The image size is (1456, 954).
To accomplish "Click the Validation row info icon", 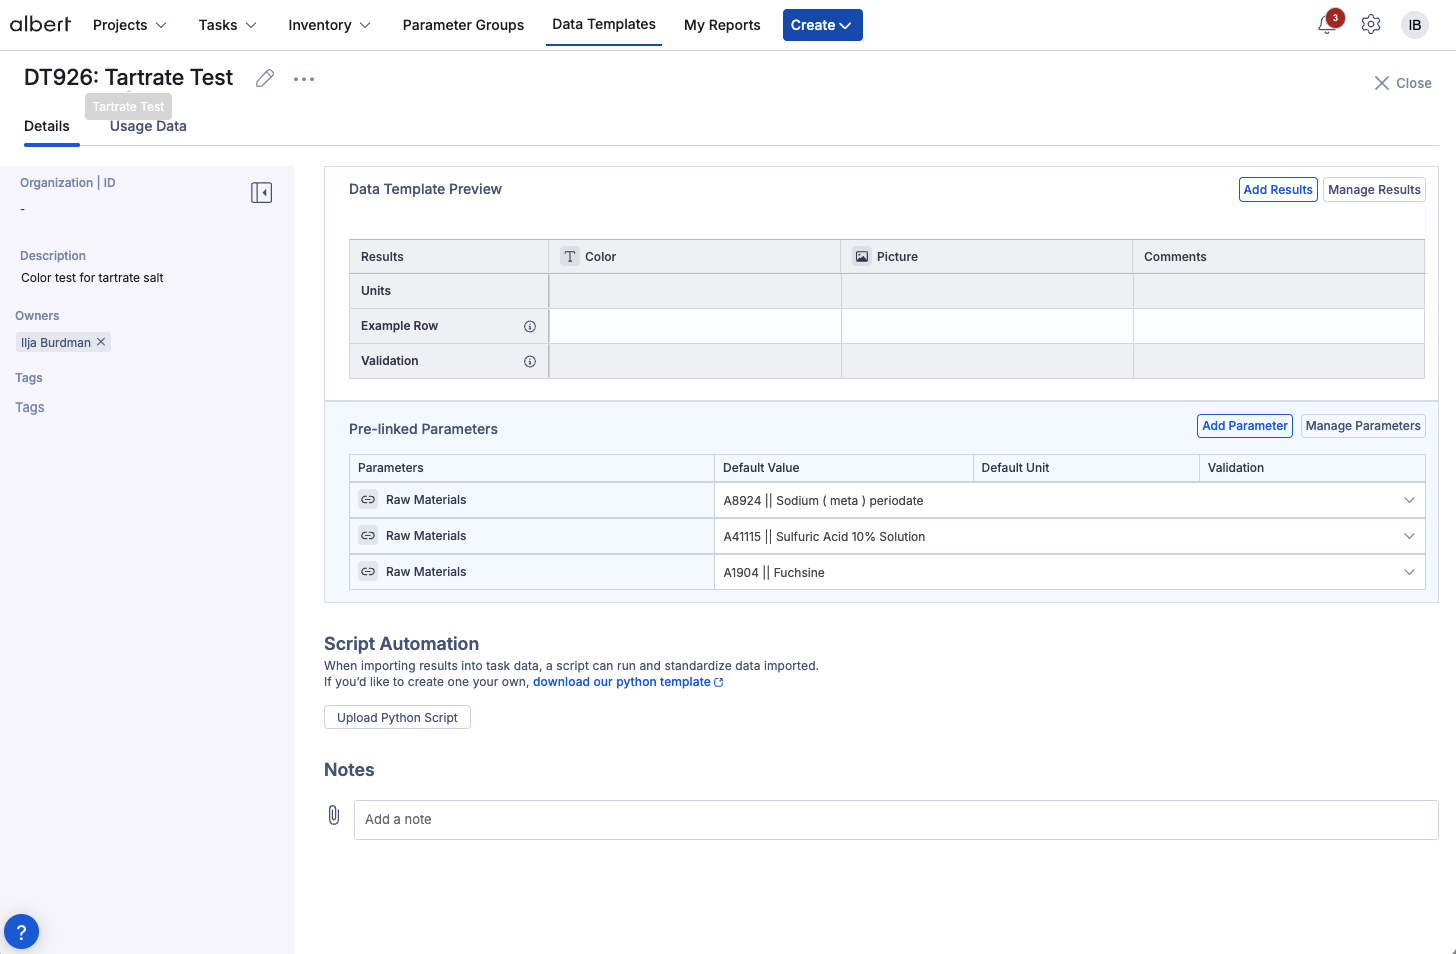I will (530, 361).
